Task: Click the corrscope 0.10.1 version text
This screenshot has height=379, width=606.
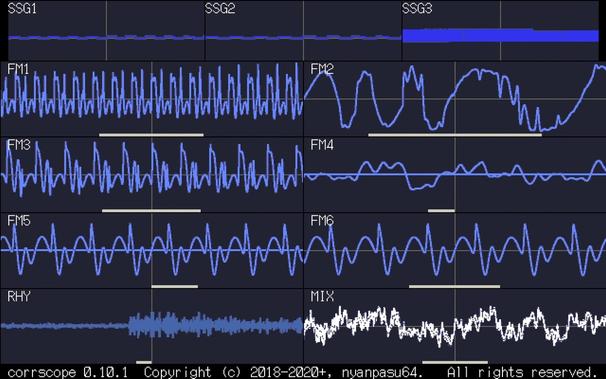Action: (x=68, y=372)
